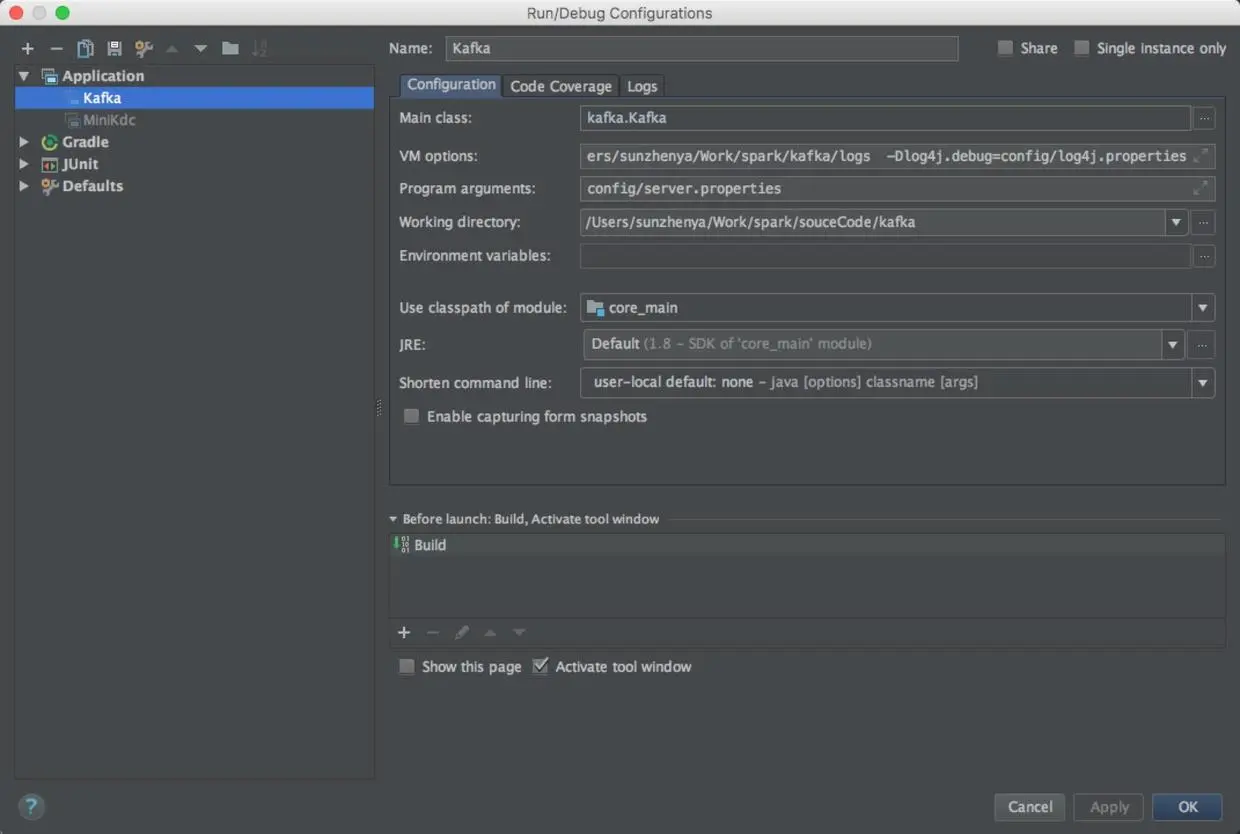Click the Cancel button
The width and height of the screenshot is (1240, 834).
[1030, 807]
